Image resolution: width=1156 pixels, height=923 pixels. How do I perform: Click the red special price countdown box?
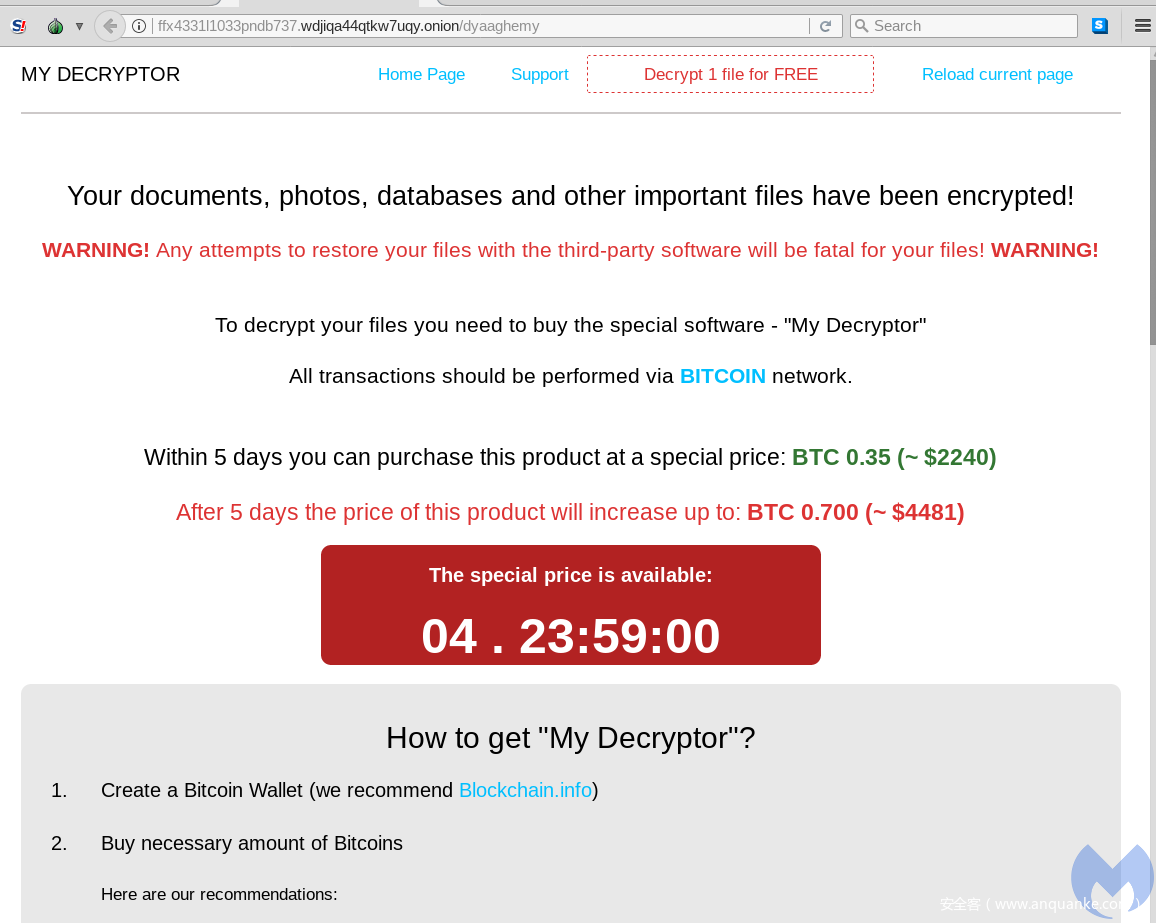coord(571,605)
